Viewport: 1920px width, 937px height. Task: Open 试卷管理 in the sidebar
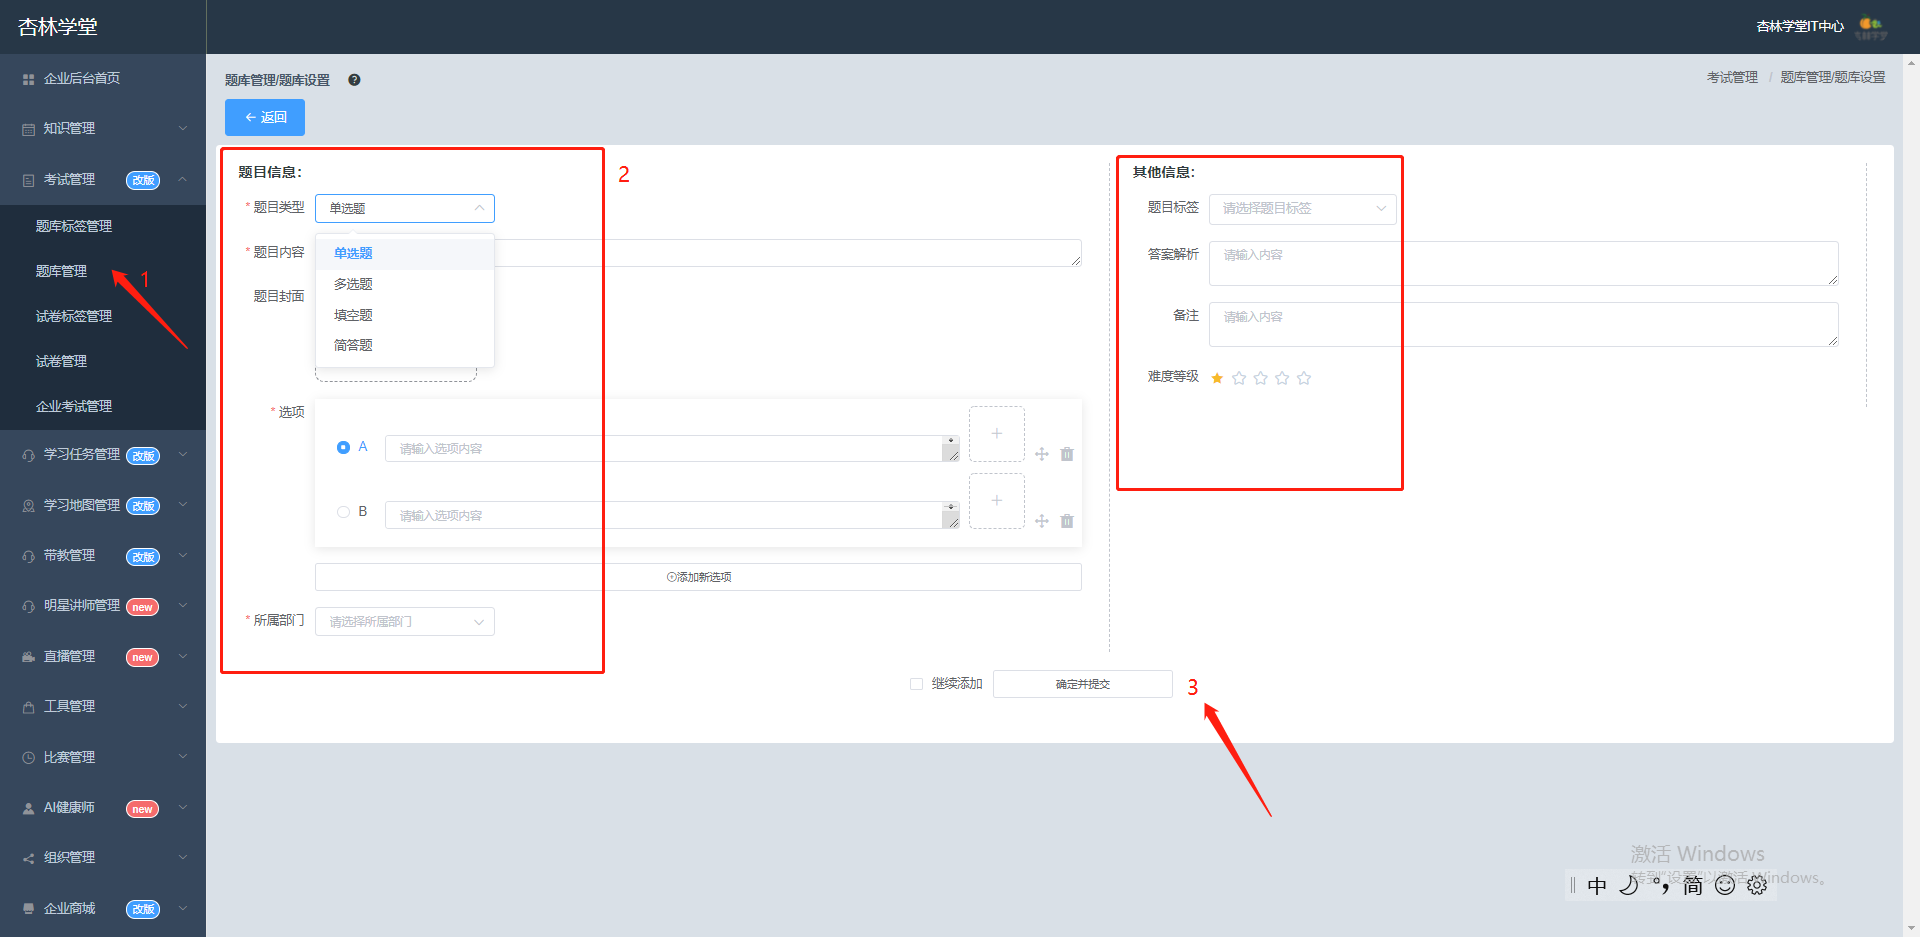tap(61, 361)
